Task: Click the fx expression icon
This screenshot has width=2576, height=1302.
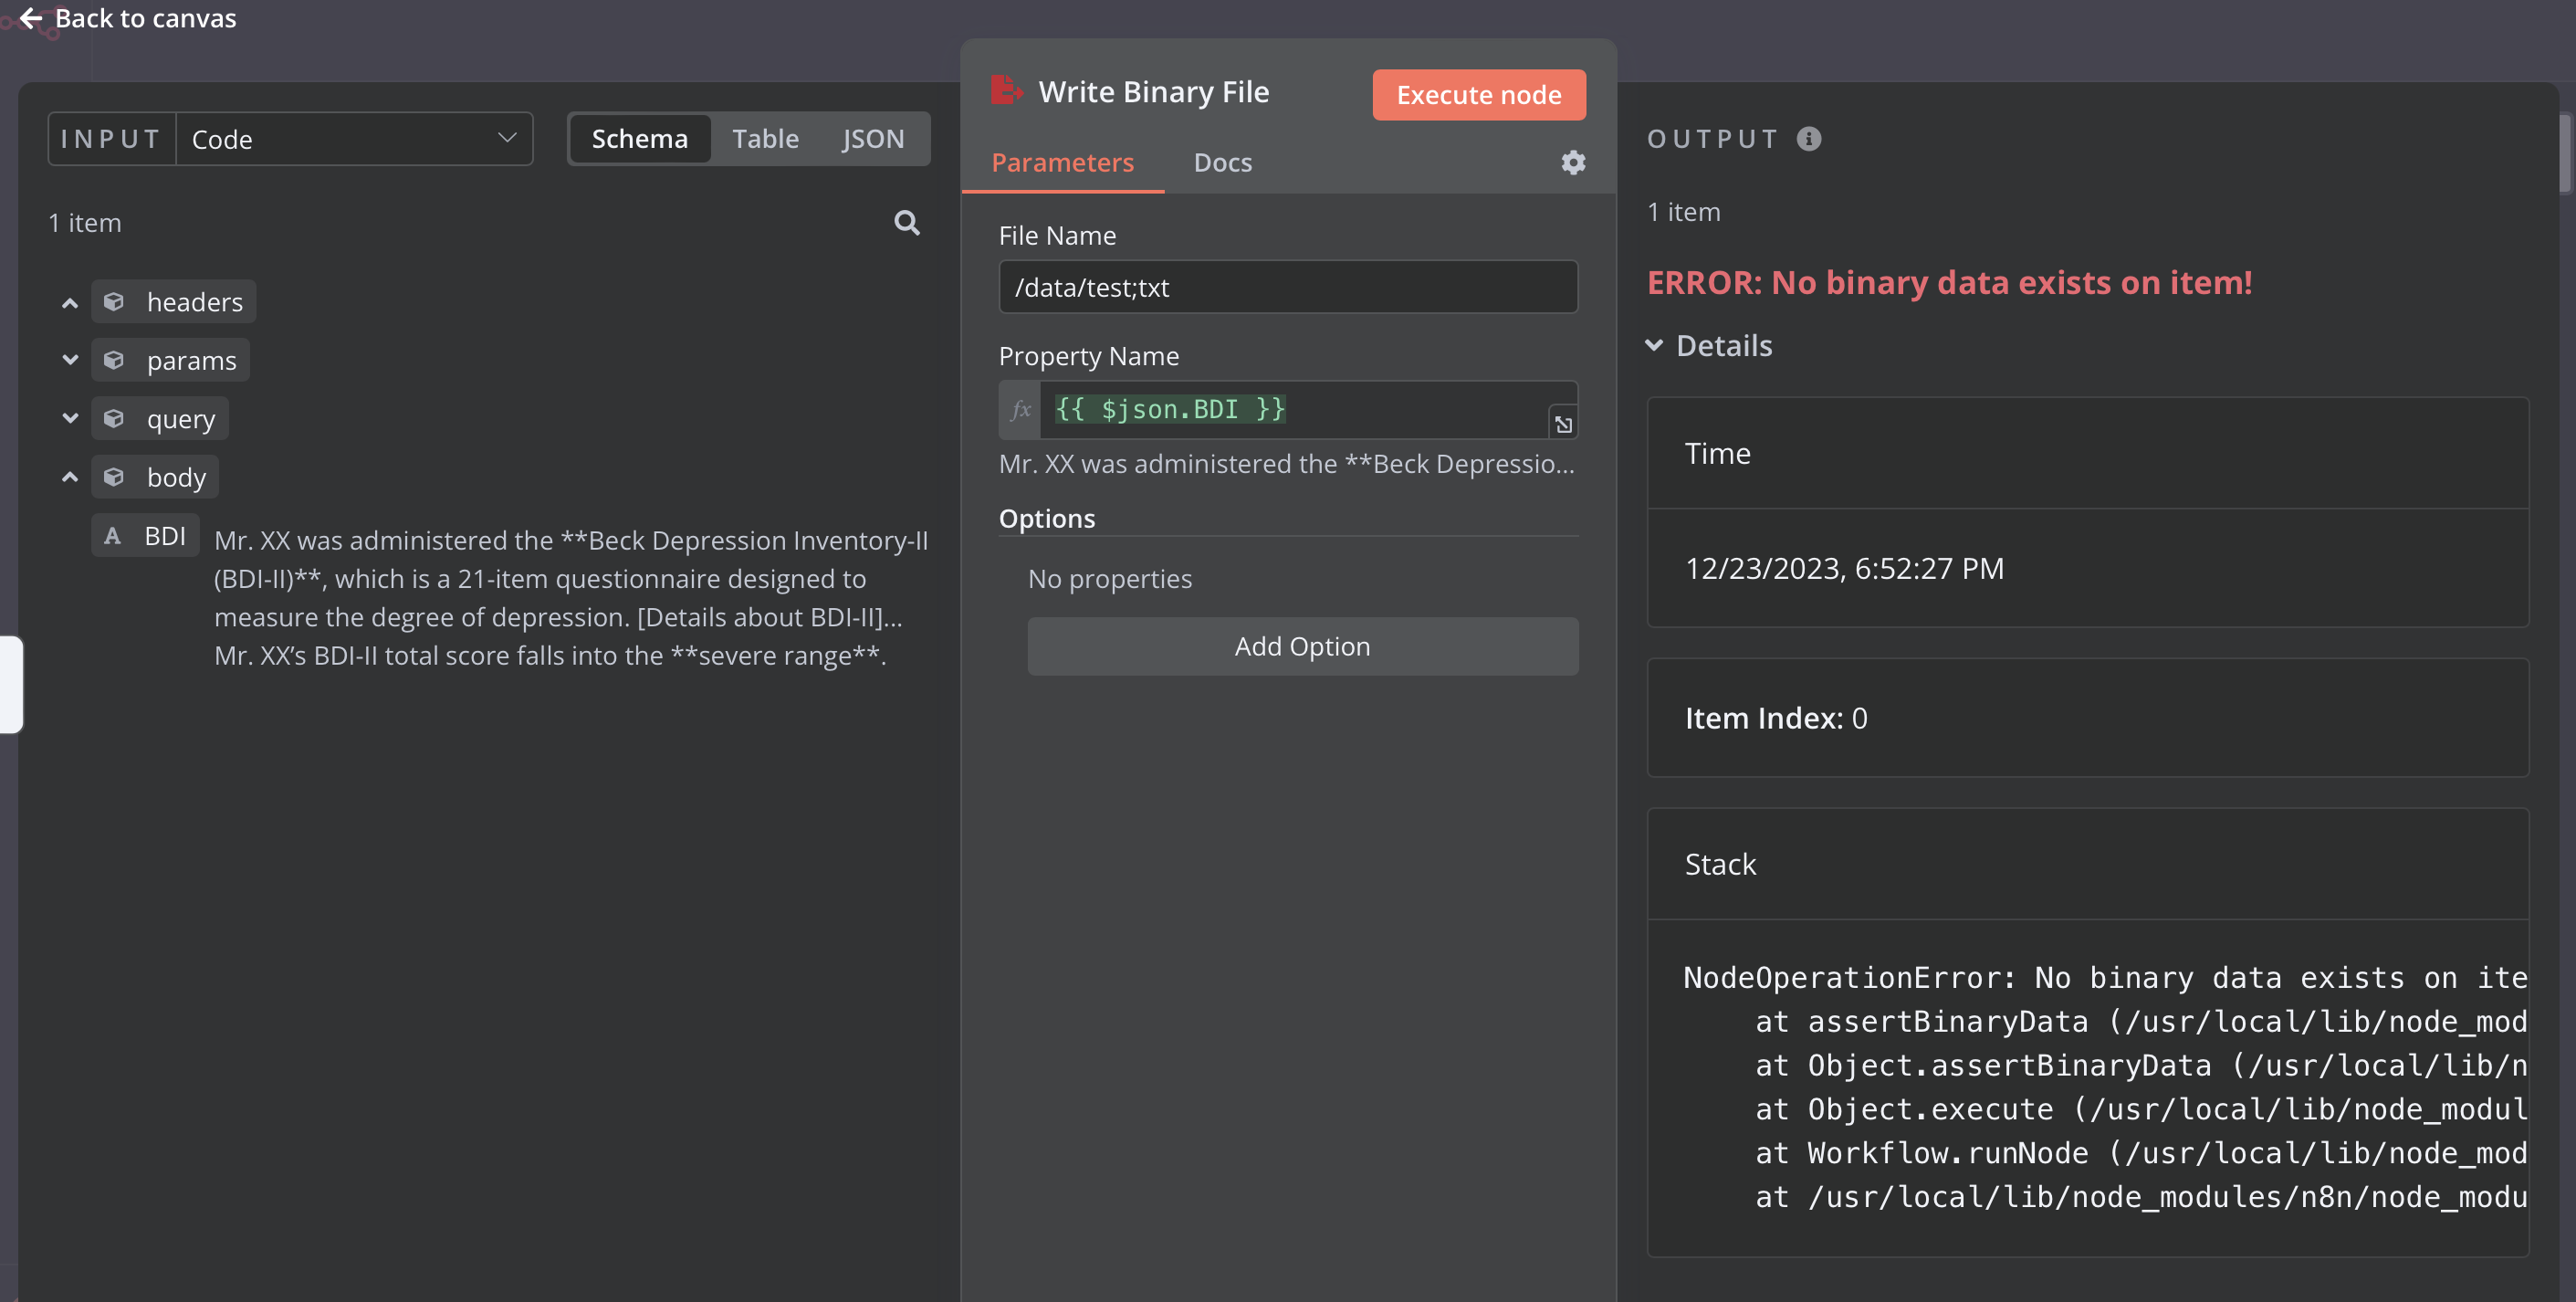Action: (1020, 409)
